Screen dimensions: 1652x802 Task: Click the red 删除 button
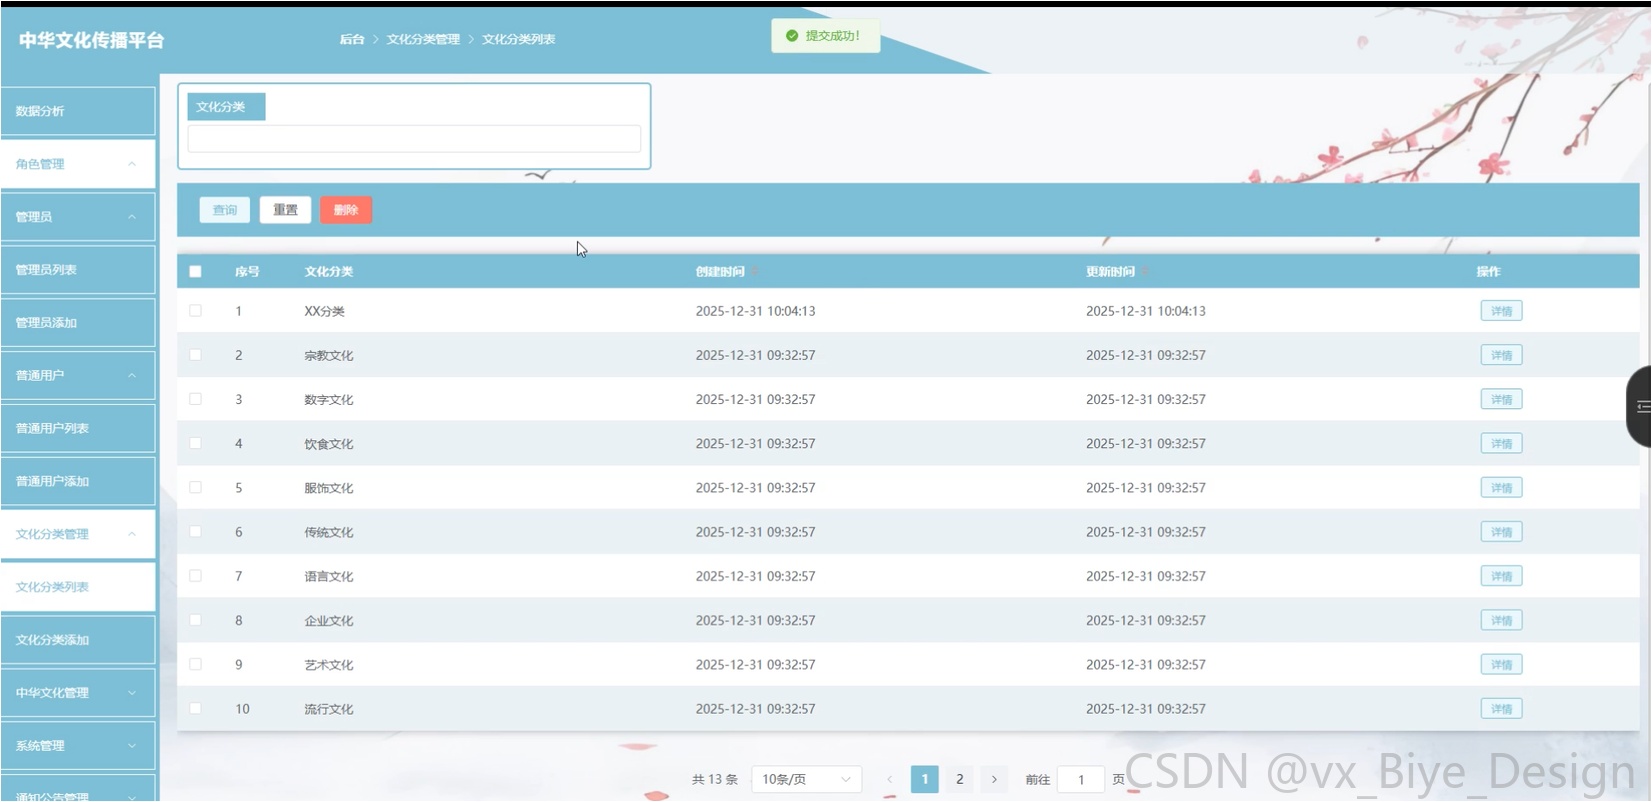pyautogui.click(x=346, y=210)
